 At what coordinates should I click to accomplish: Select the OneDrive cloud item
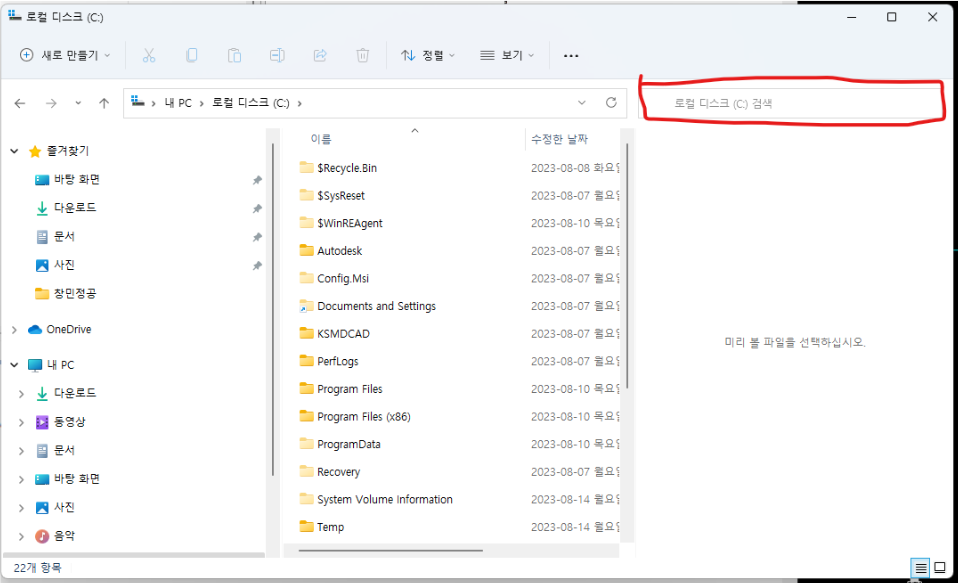pyautogui.click(x=59, y=329)
